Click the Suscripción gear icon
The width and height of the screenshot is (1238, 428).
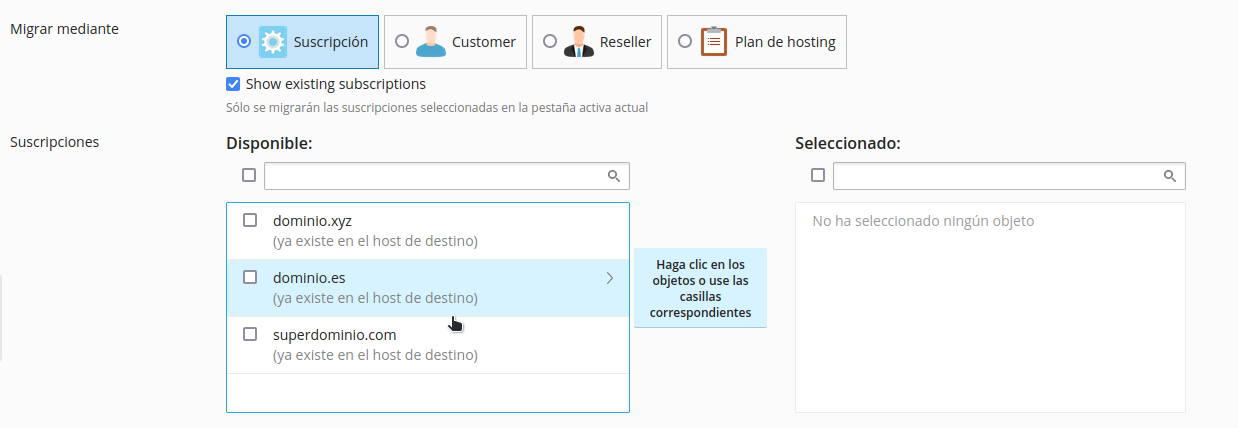(273, 42)
